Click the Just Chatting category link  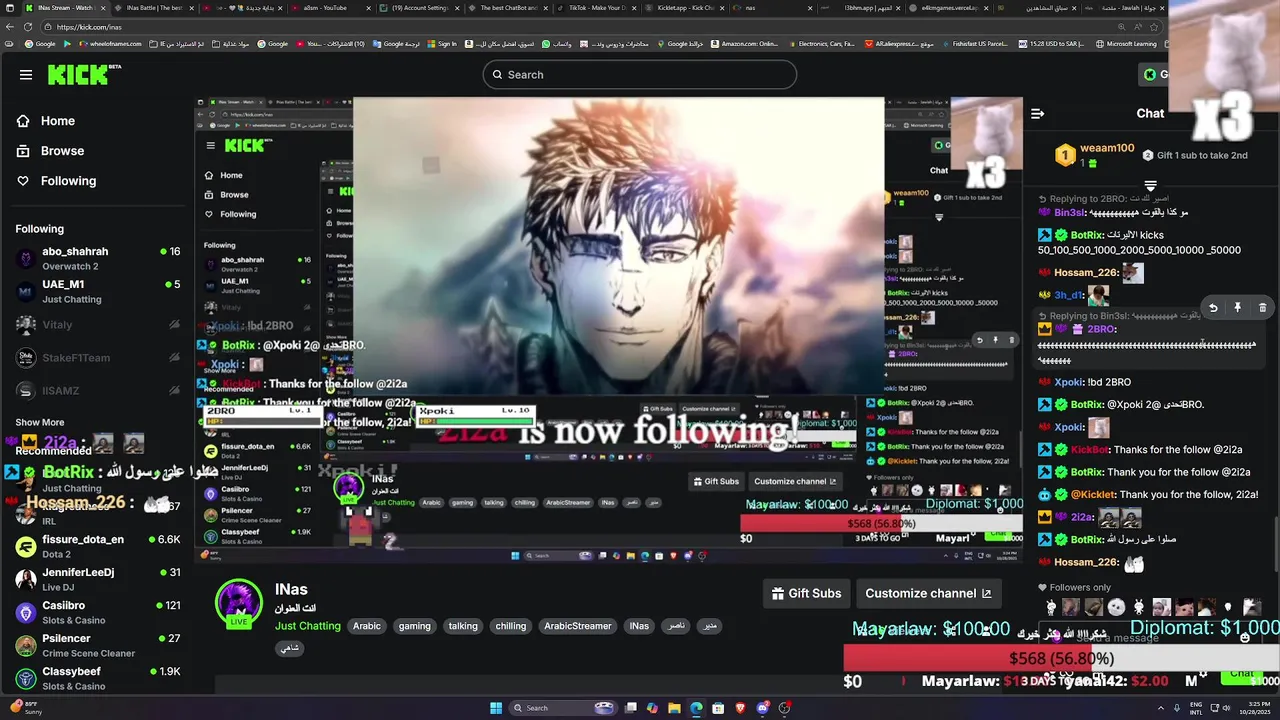click(308, 626)
